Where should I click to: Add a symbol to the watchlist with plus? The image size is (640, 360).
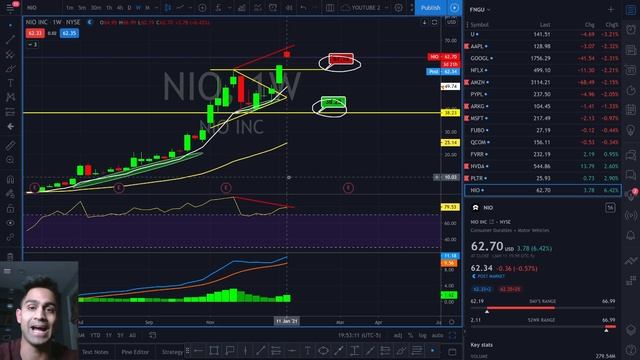point(611,9)
